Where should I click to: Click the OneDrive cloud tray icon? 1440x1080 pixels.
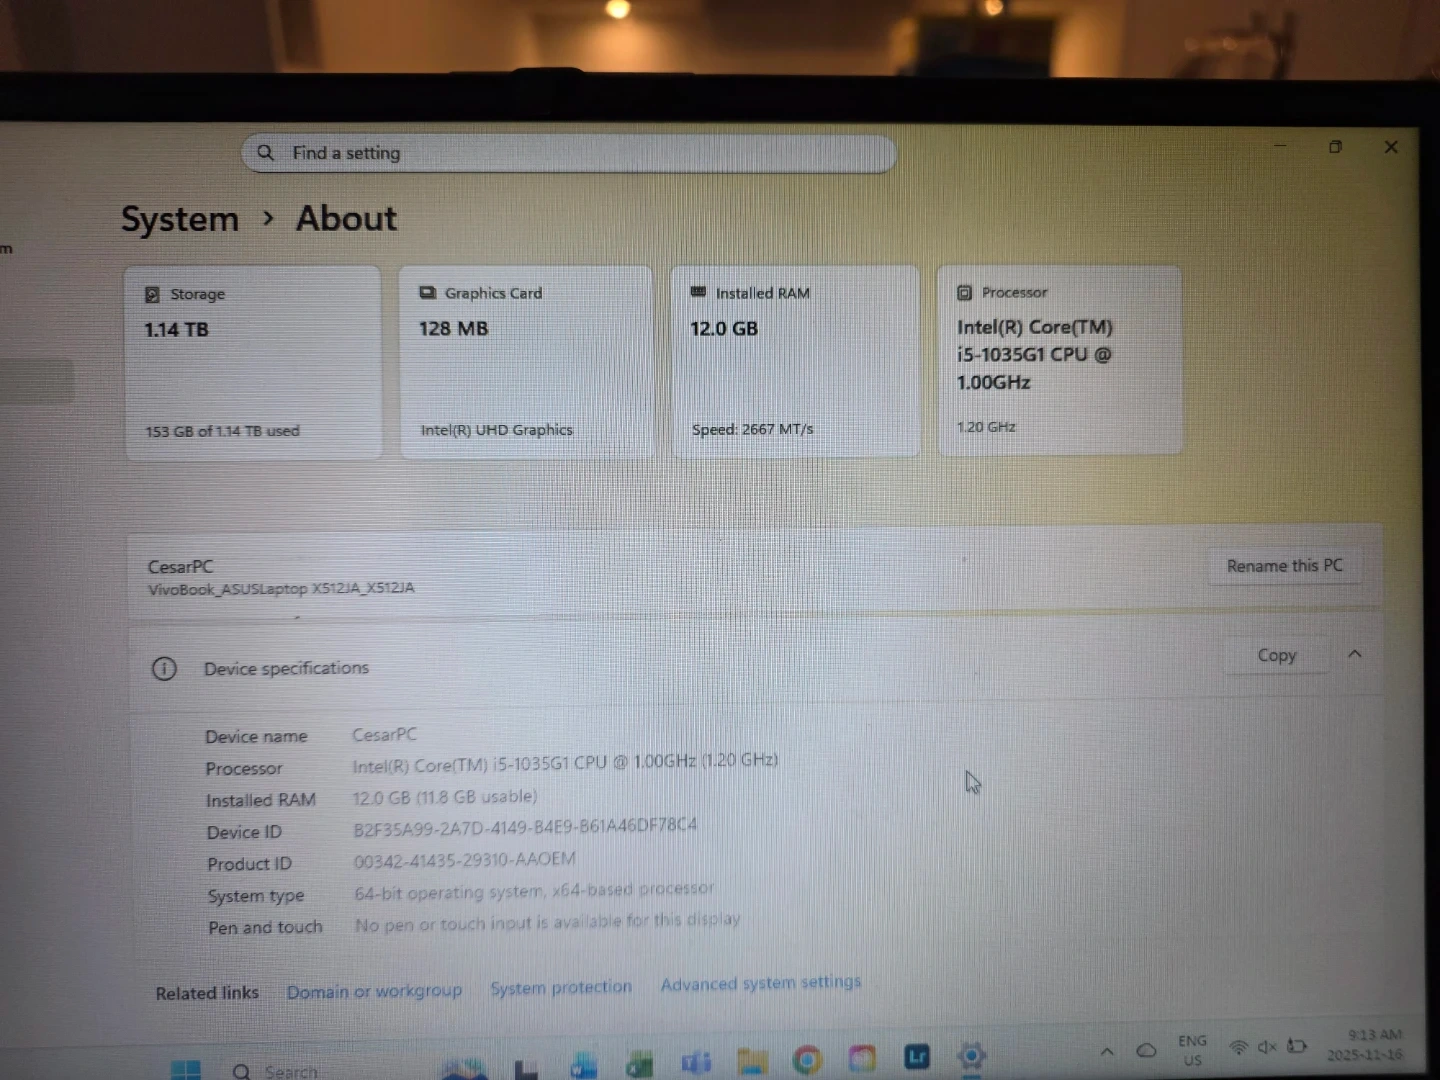1146,1050
